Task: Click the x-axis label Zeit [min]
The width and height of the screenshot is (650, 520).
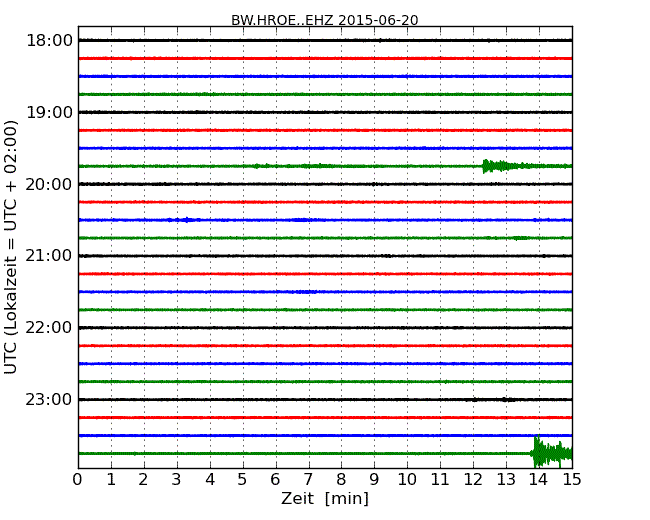Action: coord(325,498)
